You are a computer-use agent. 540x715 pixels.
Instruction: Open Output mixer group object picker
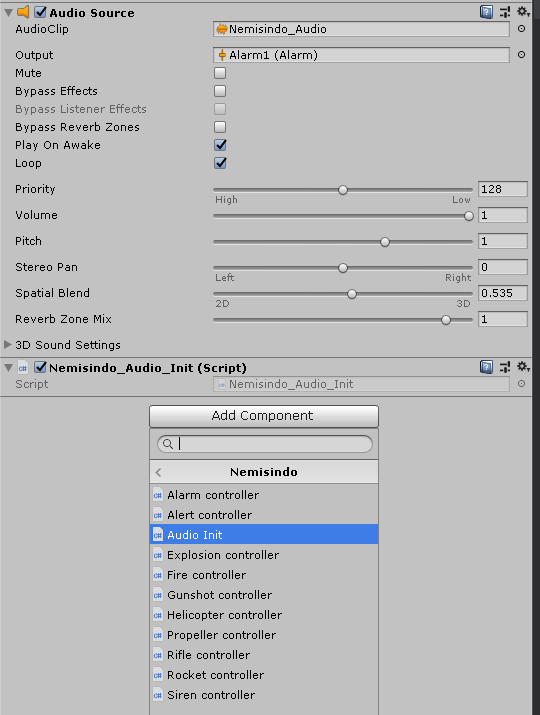521,55
